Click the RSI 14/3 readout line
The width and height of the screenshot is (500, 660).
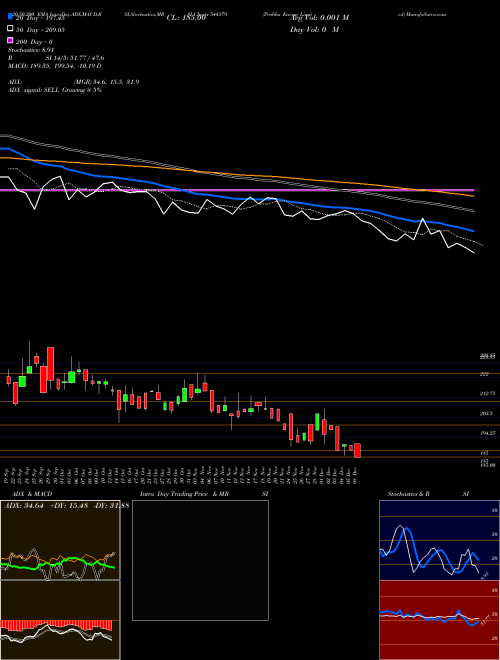[x=56, y=58]
